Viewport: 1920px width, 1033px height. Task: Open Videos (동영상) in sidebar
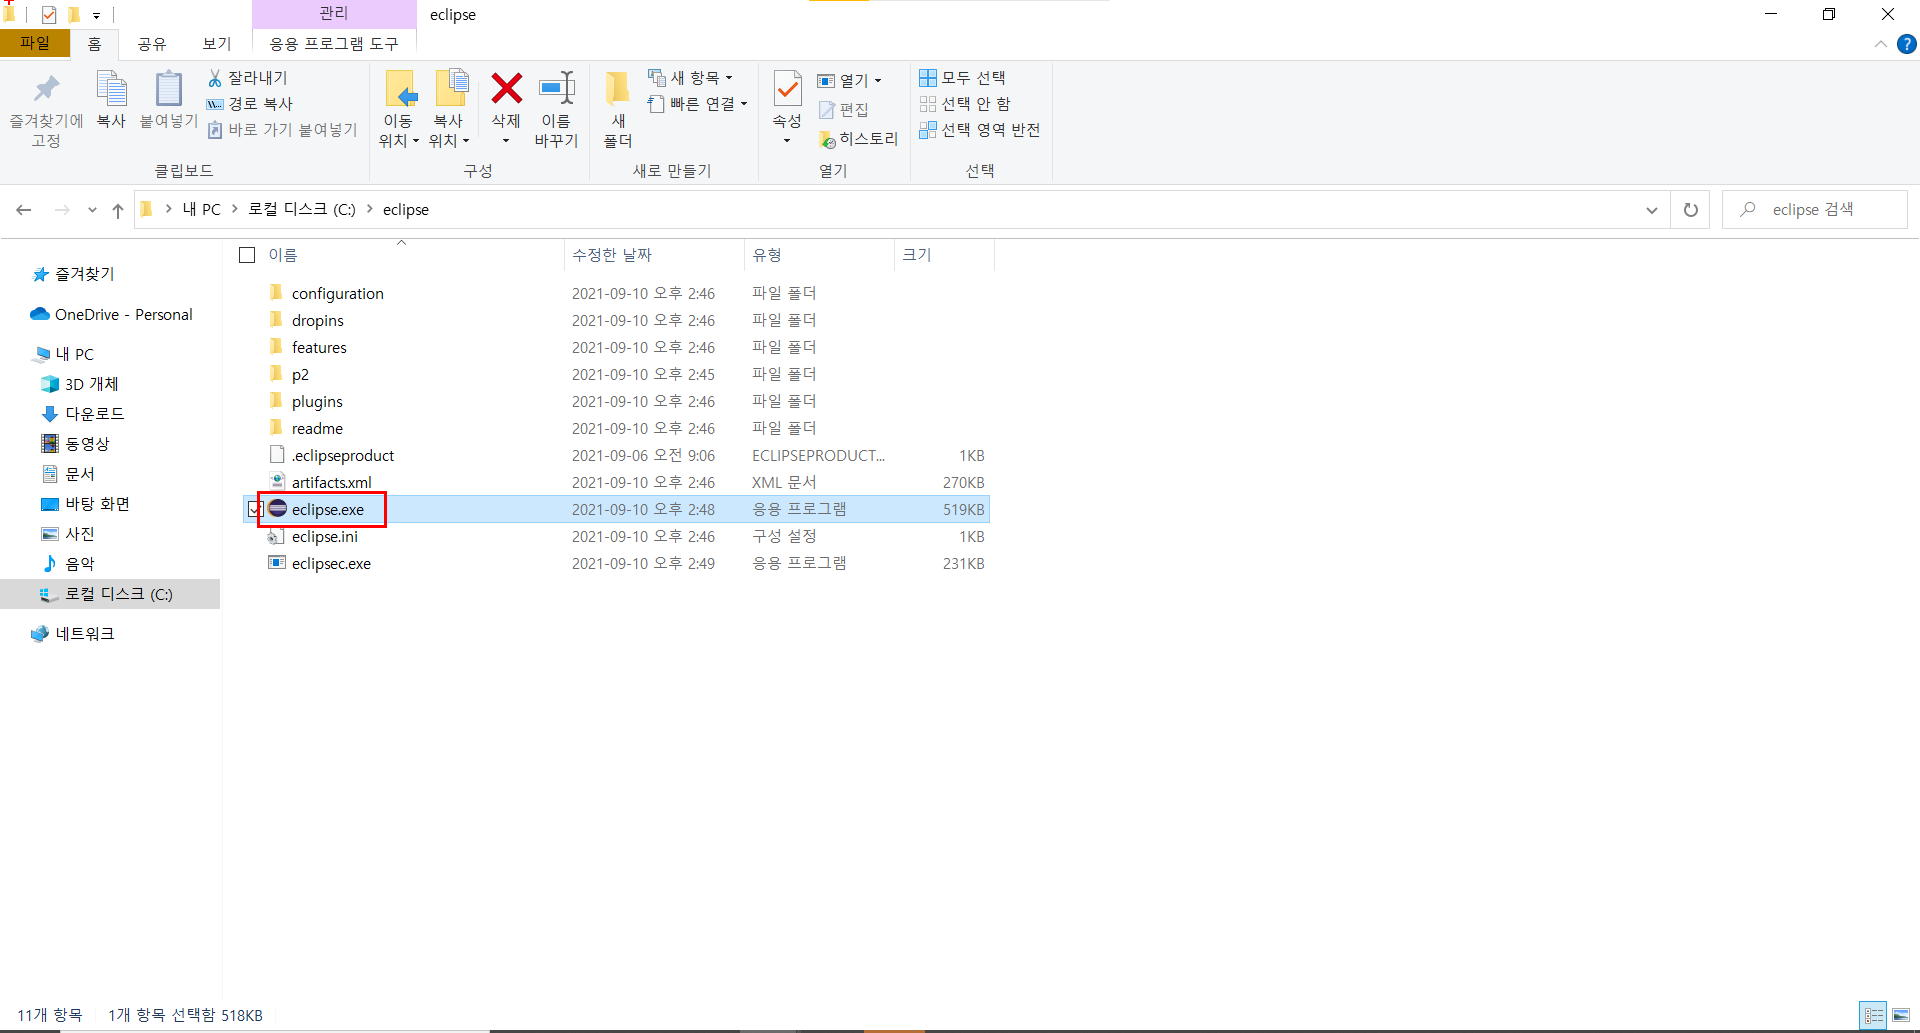(x=75, y=444)
